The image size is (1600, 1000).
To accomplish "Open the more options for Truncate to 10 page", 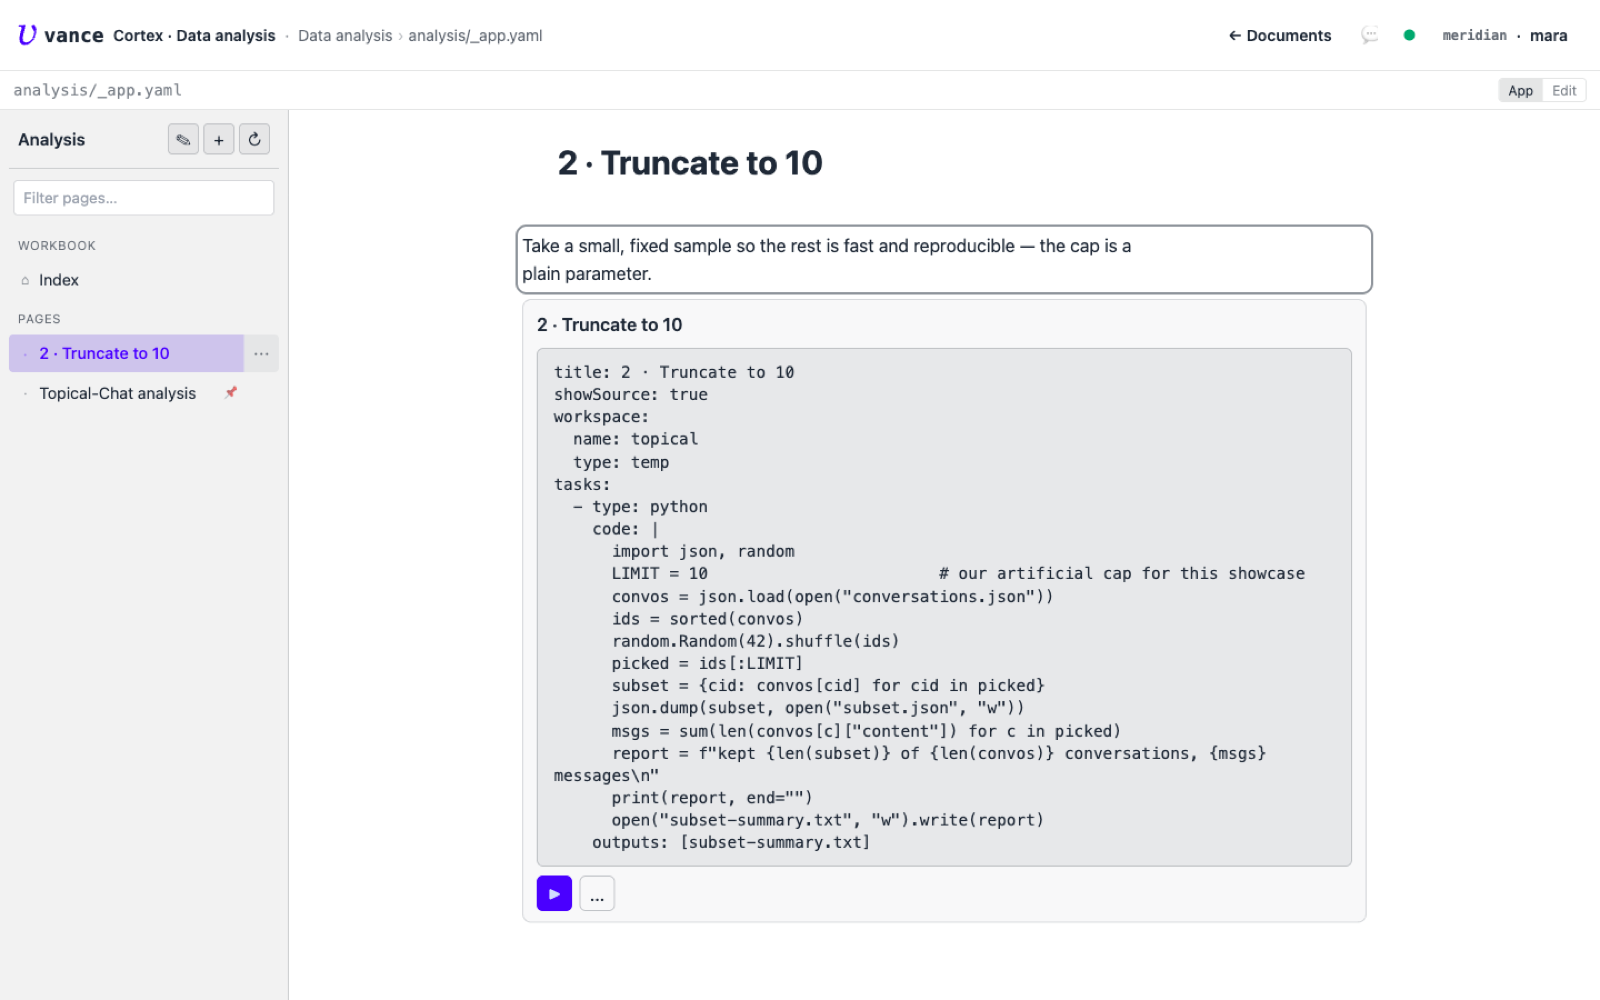I will [261, 353].
